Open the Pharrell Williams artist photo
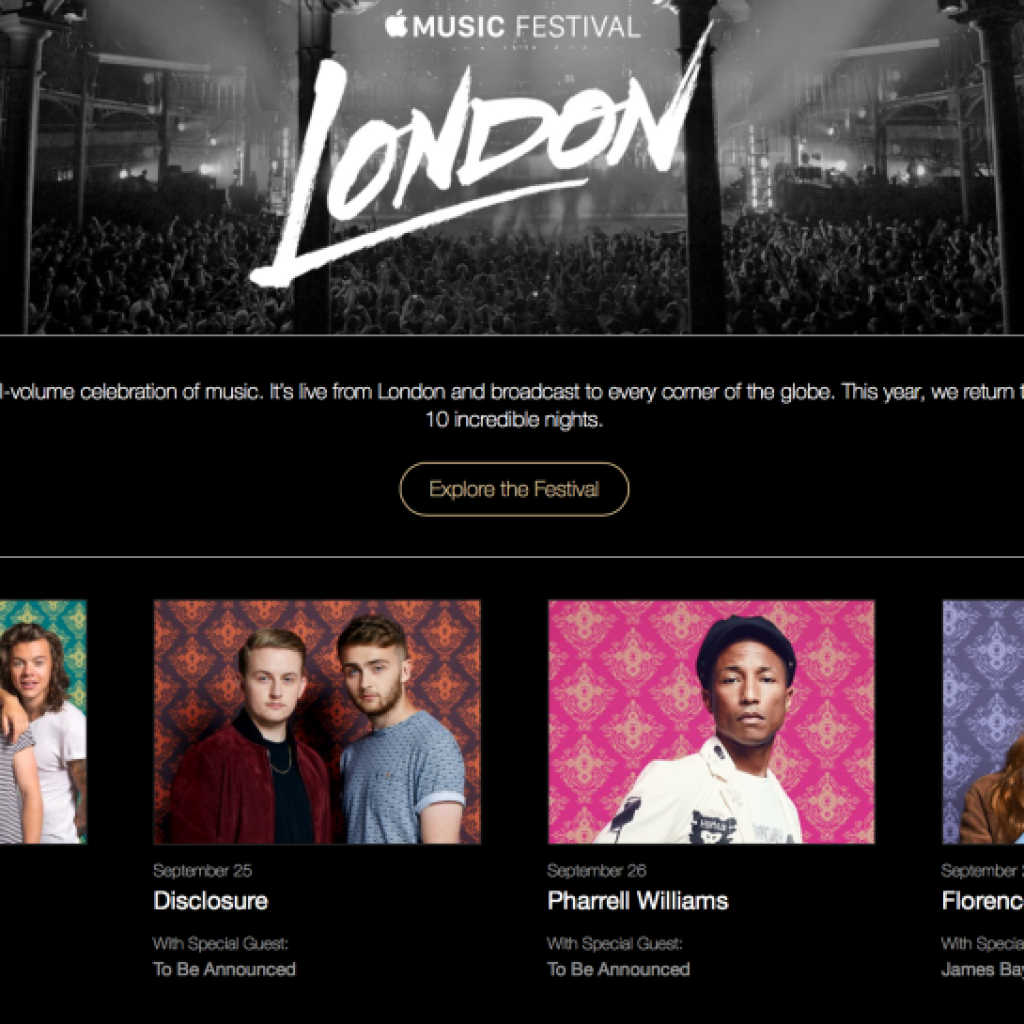 711,721
